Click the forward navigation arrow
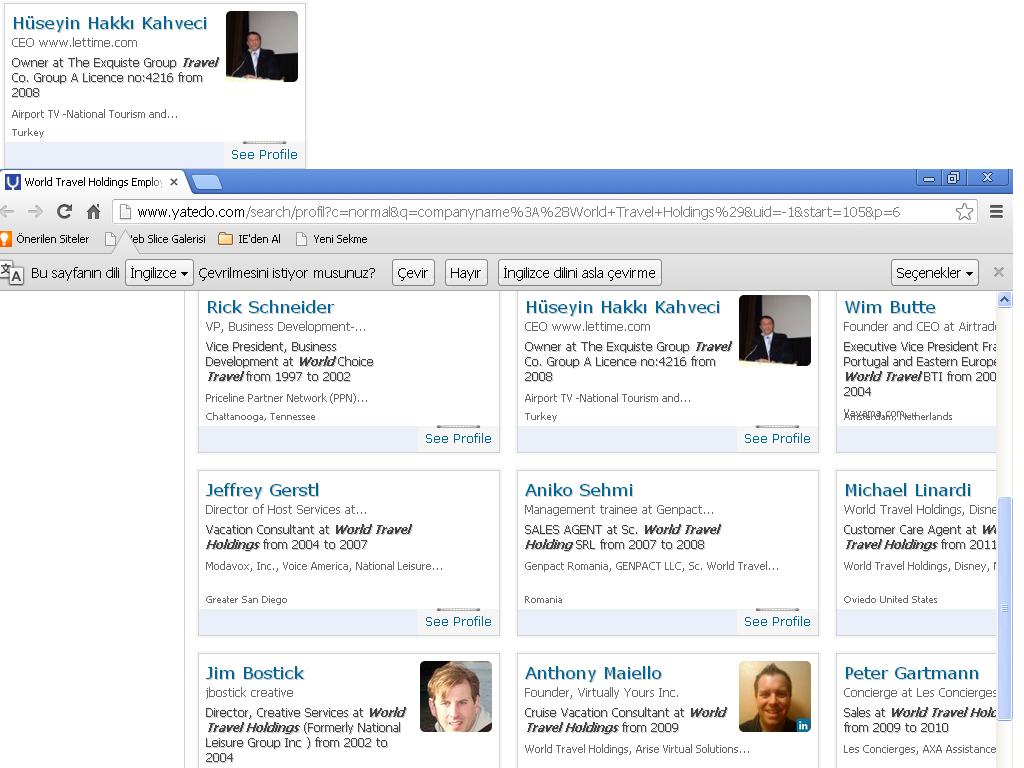Image resolution: width=1024 pixels, height=768 pixels. tap(35, 212)
